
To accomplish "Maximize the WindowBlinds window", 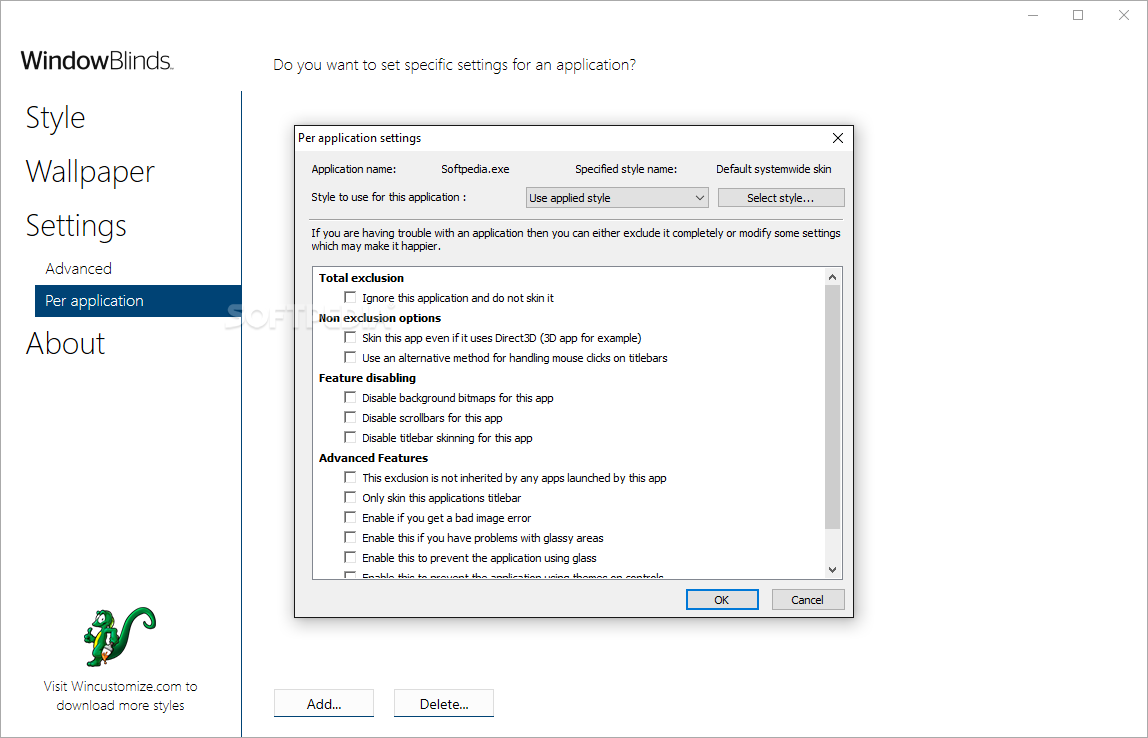I will (x=1078, y=15).
